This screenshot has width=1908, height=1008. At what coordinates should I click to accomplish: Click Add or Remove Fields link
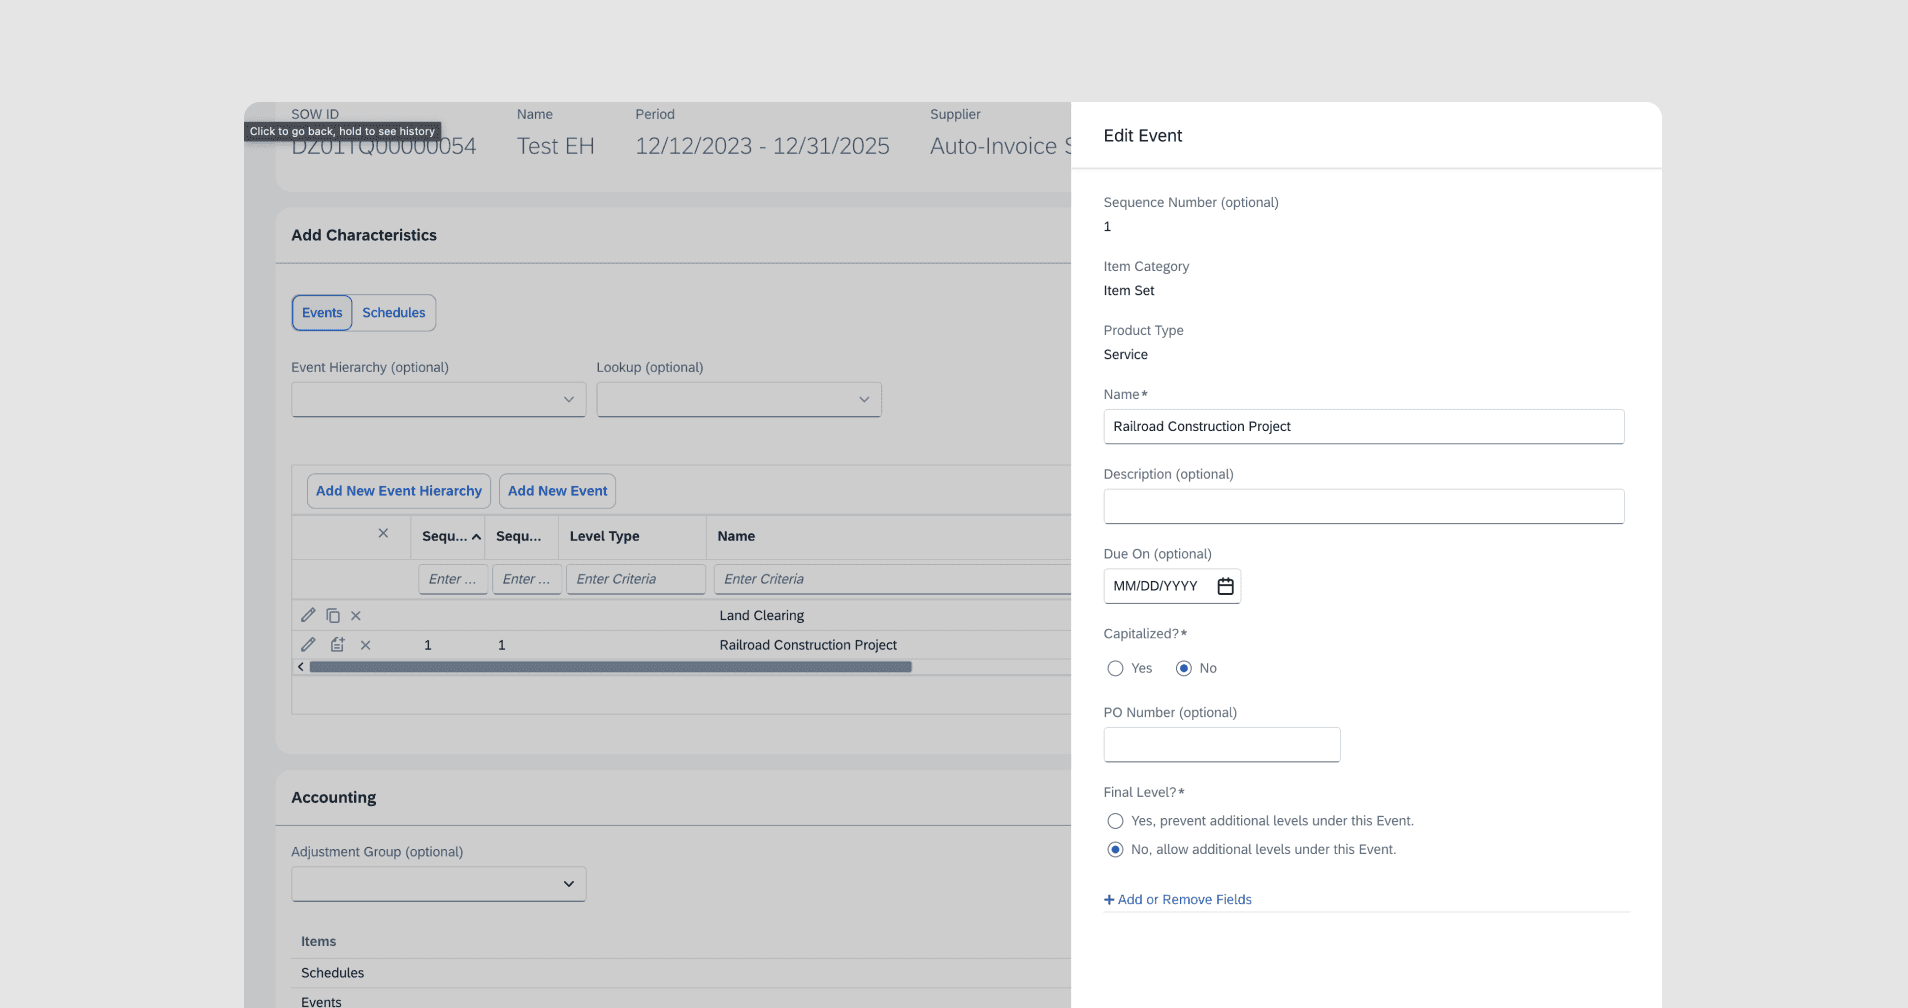click(x=1178, y=900)
